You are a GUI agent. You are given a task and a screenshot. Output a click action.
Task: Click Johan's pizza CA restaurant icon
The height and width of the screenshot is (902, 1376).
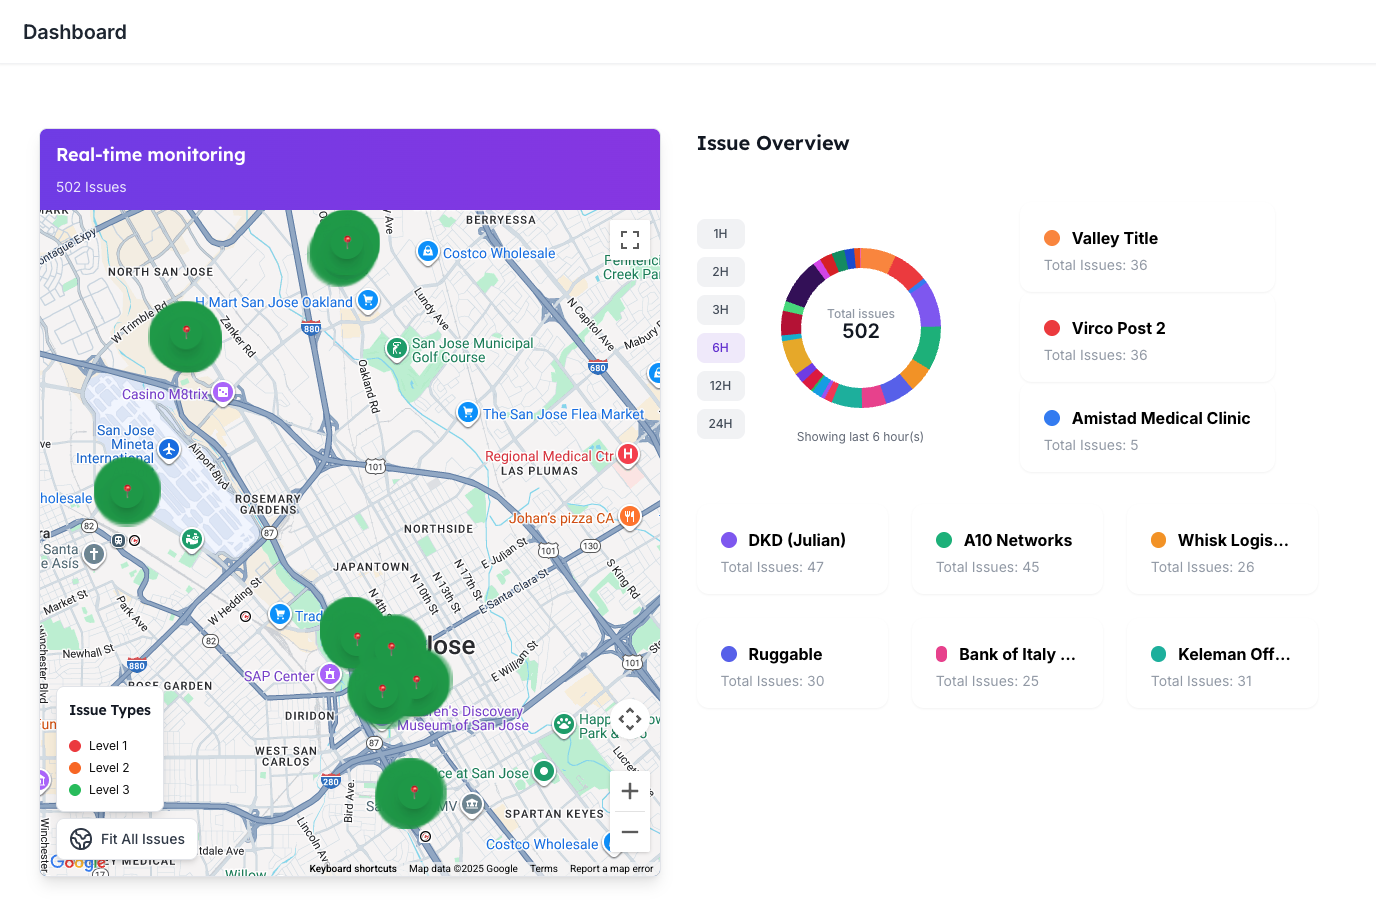tap(629, 517)
